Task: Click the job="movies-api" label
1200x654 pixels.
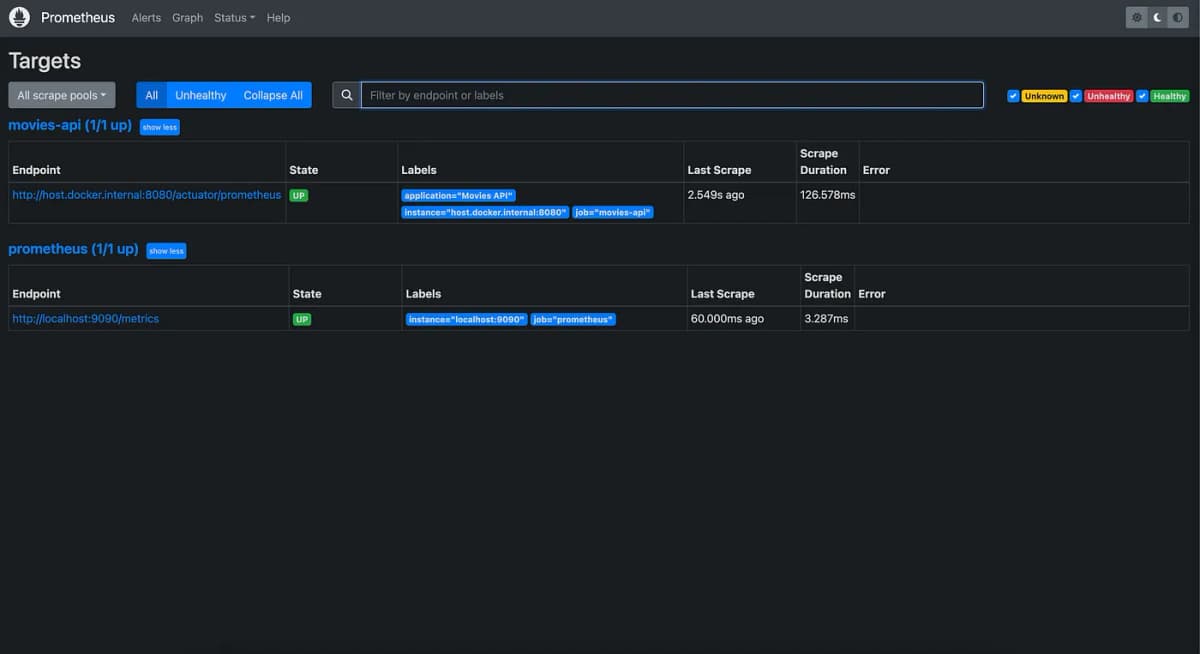Action: pyautogui.click(x=613, y=213)
